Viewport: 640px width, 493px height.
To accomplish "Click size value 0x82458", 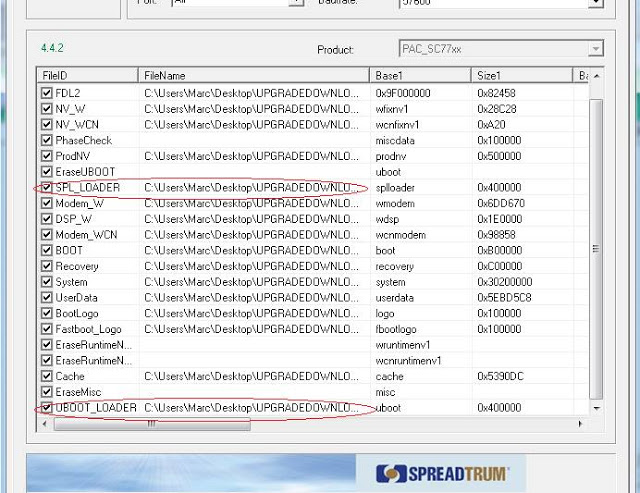I will (x=496, y=93).
